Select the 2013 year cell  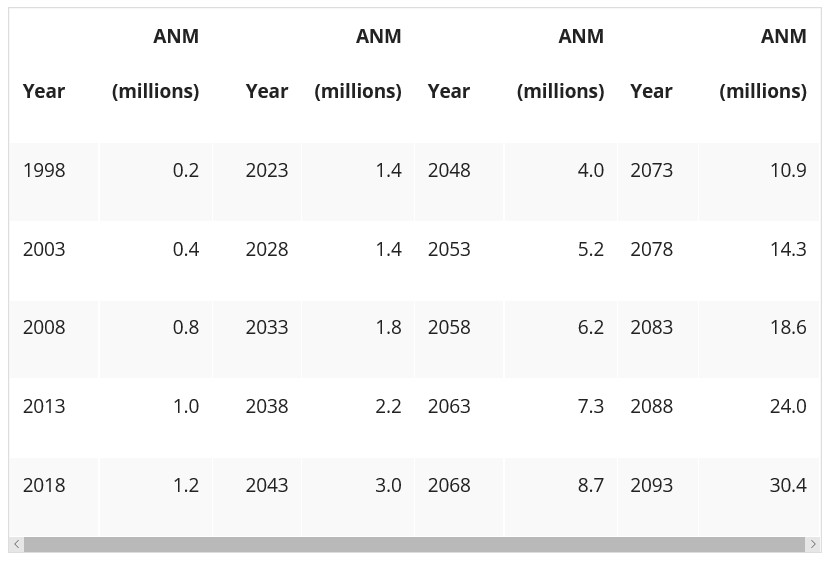44,407
